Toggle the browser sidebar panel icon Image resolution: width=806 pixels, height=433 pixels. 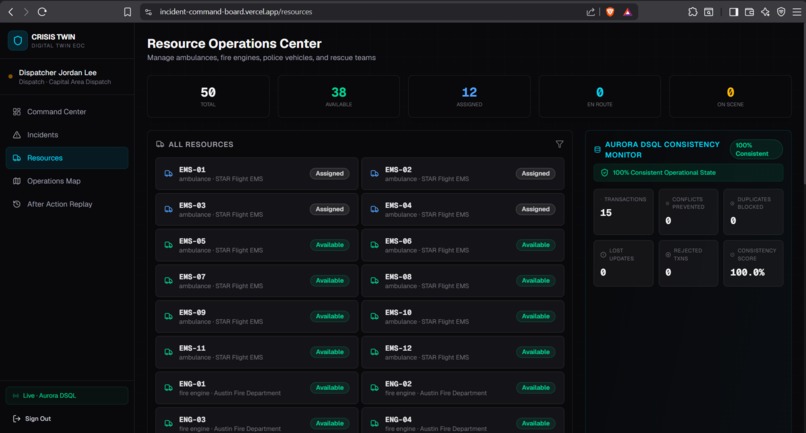(x=734, y=12)
